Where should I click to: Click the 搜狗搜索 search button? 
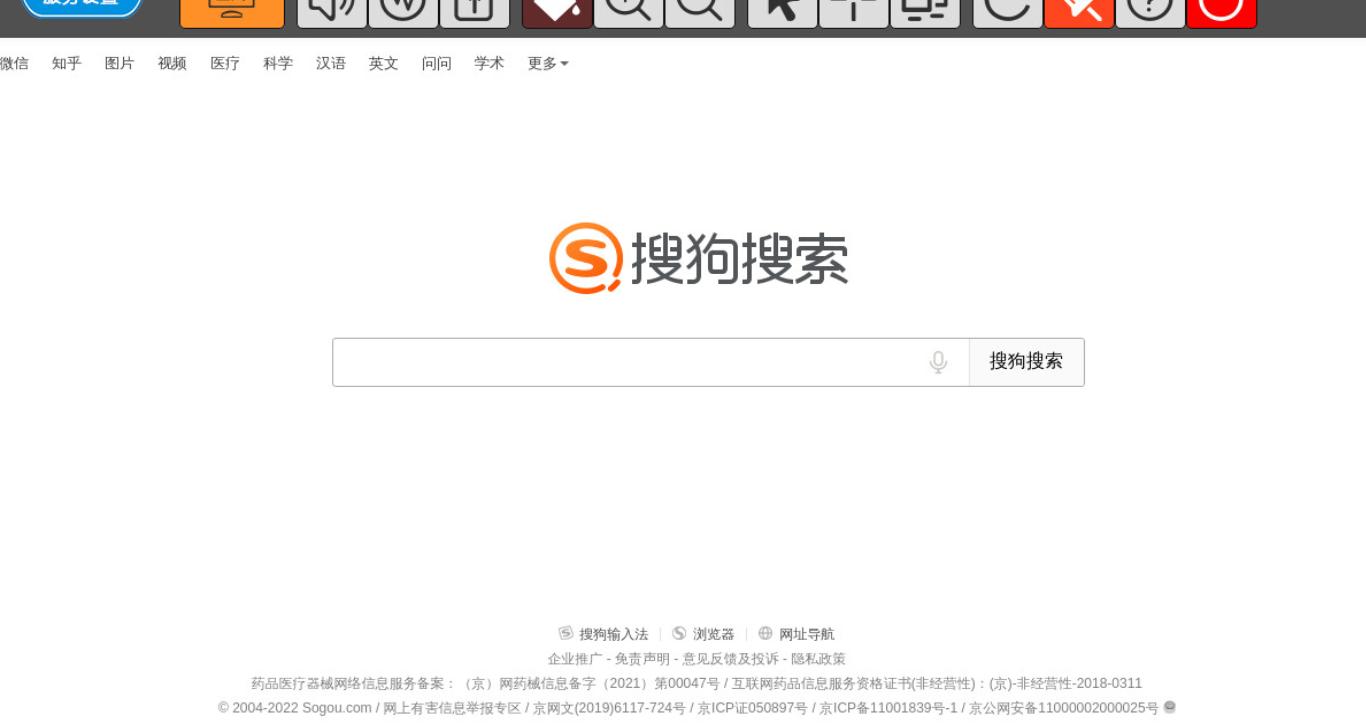coord(1026,362)
